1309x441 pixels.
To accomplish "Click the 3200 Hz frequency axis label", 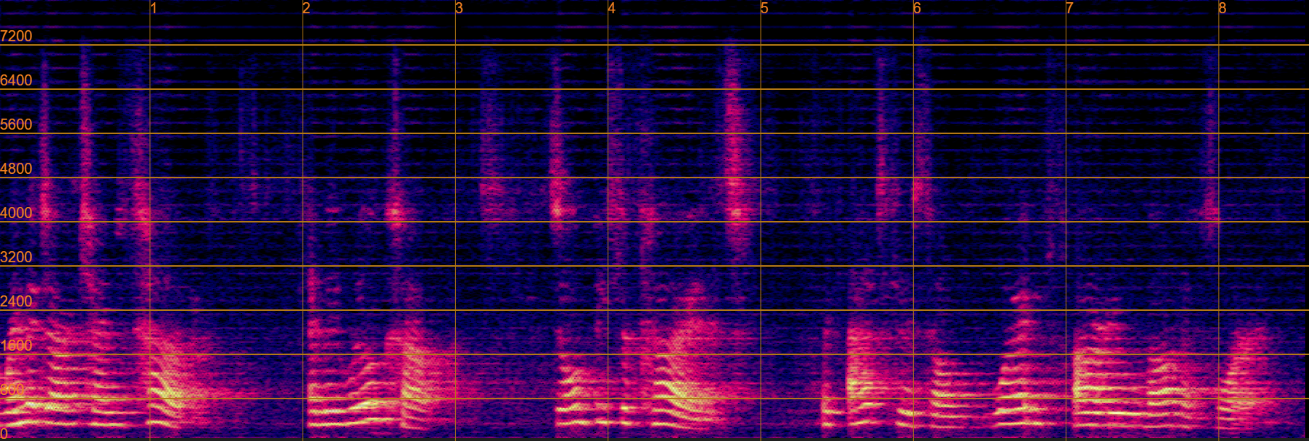I will point(17,257).
